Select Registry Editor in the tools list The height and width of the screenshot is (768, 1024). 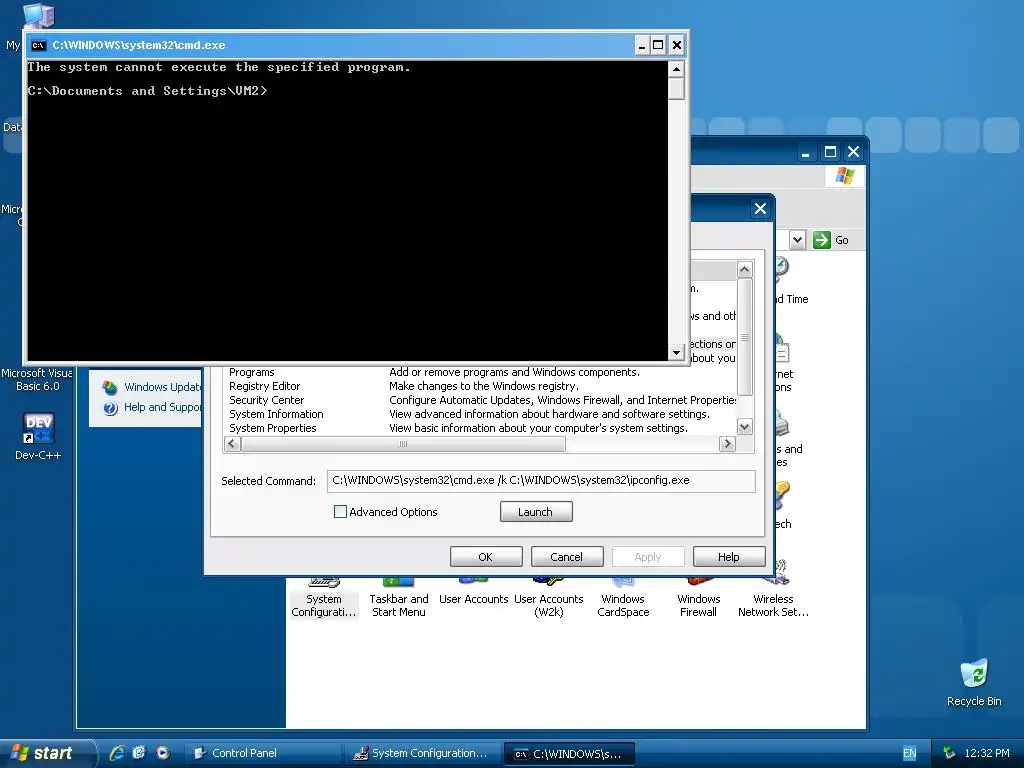click(x=264, y=386)
